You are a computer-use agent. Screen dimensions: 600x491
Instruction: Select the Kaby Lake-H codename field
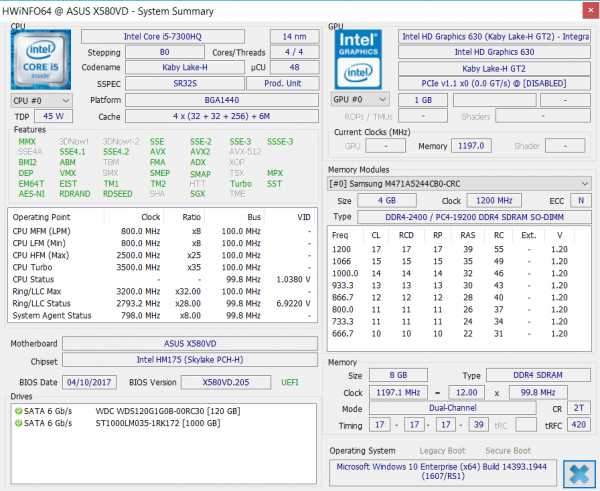click(x=185, y=68)
